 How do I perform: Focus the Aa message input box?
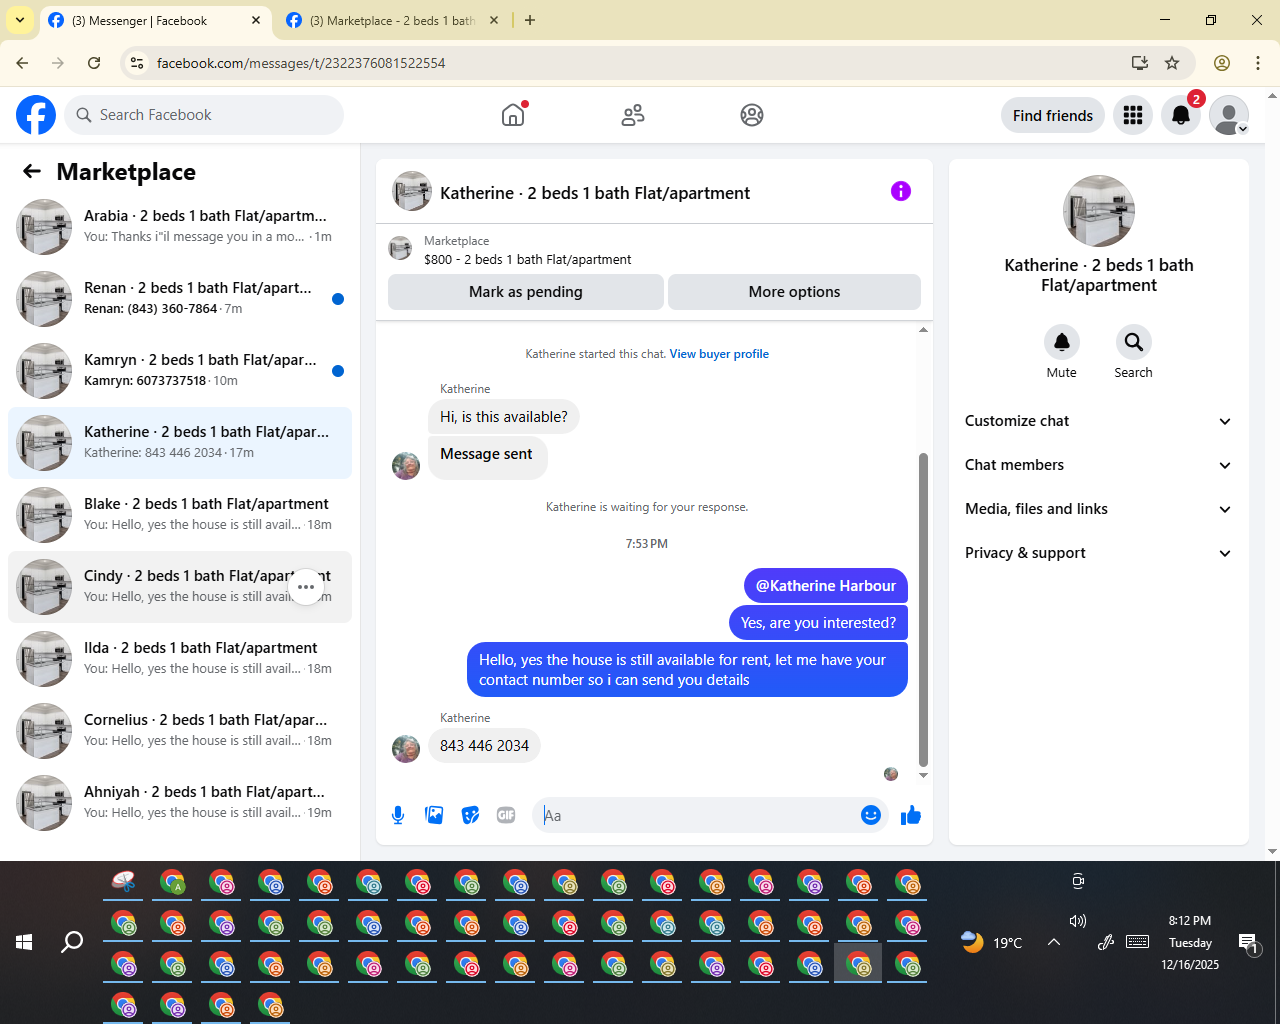pos(697,815)
